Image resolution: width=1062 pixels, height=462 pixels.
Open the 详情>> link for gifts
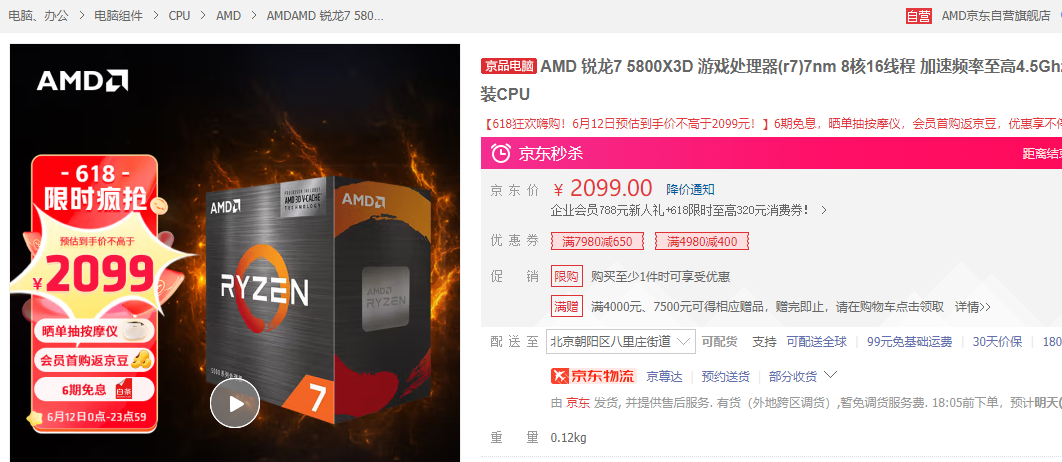click(973, 307)
